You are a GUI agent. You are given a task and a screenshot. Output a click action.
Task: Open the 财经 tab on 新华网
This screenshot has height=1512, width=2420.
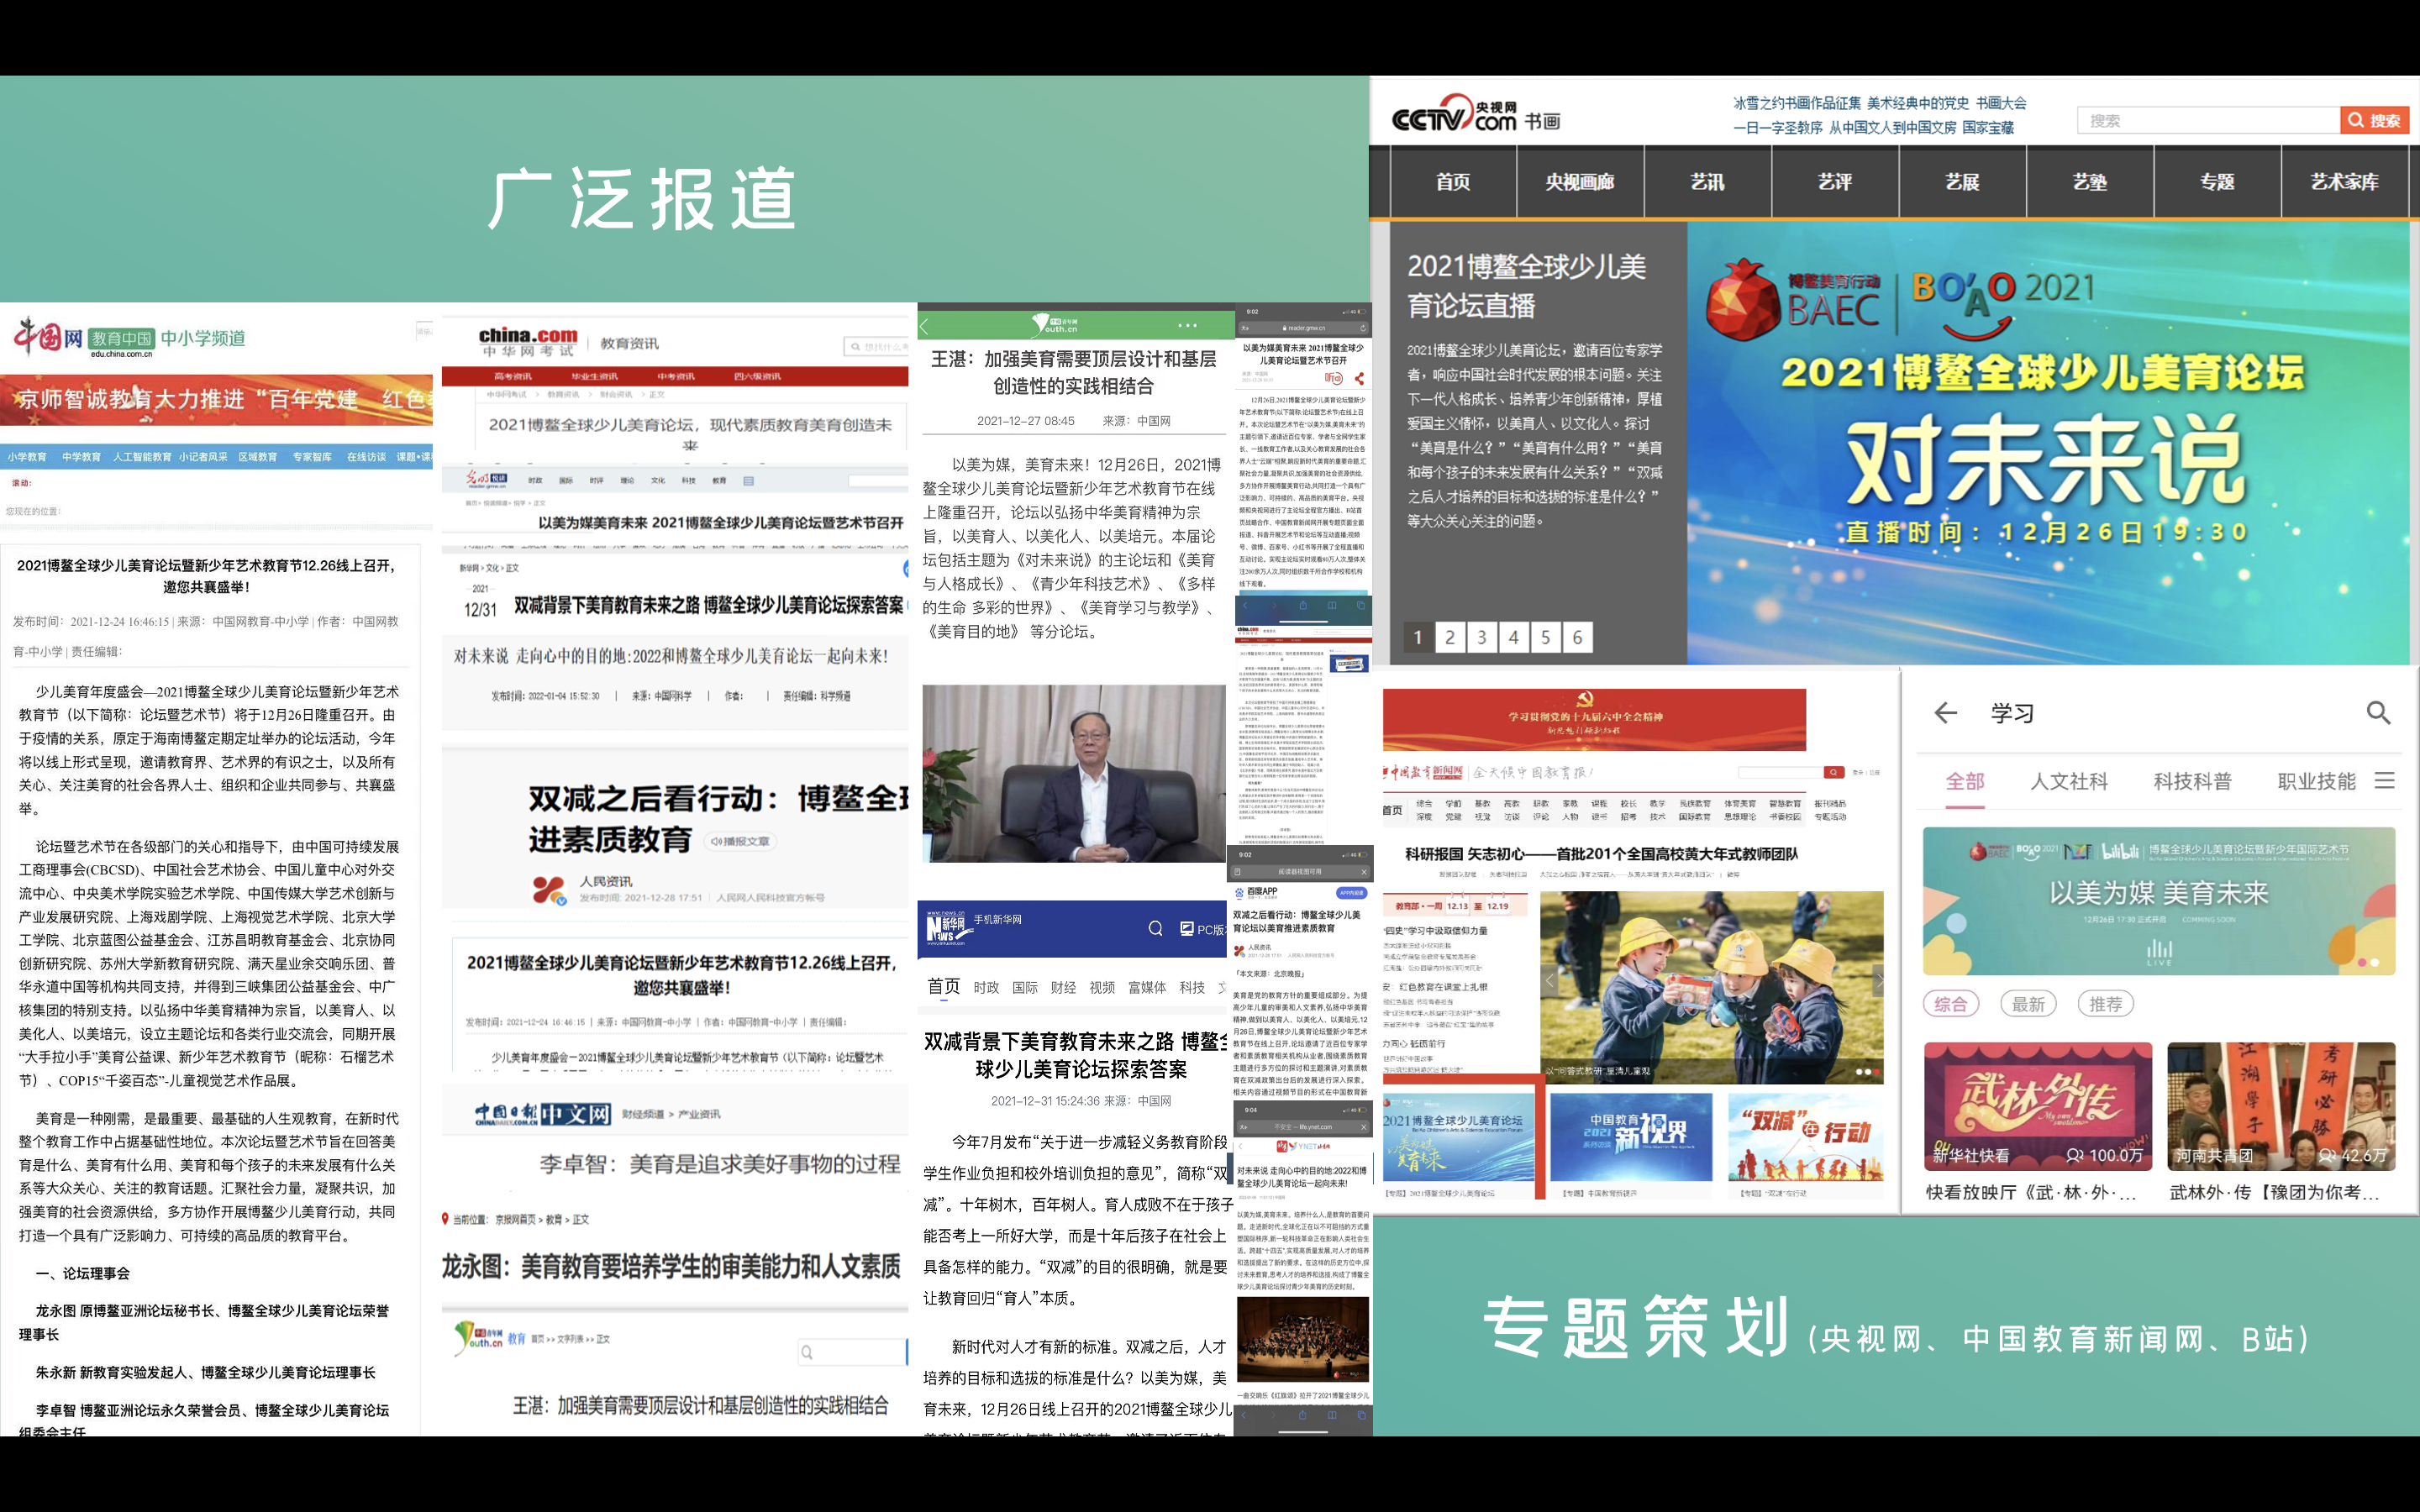pyautogui.click(x=1063, y=987)
